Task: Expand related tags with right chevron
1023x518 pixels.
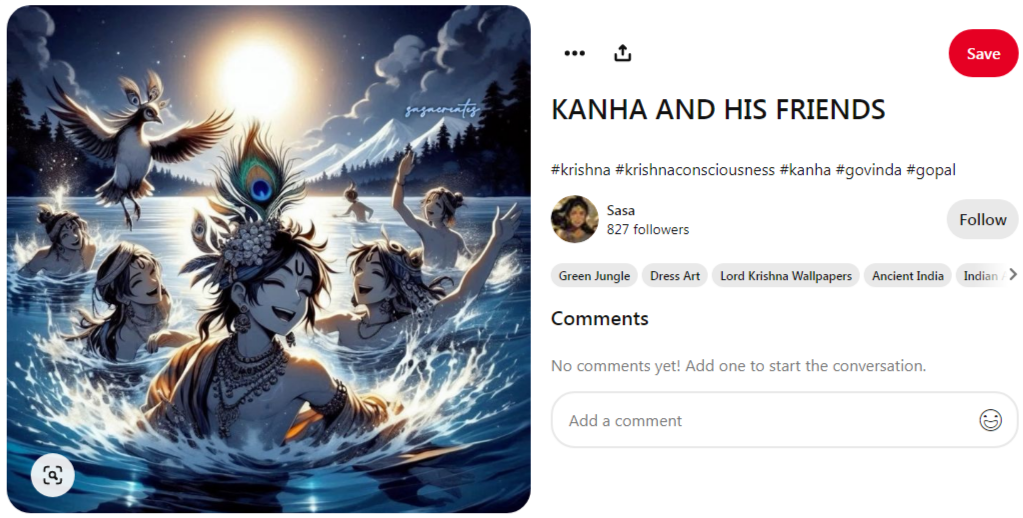Action: (1013, 275)
